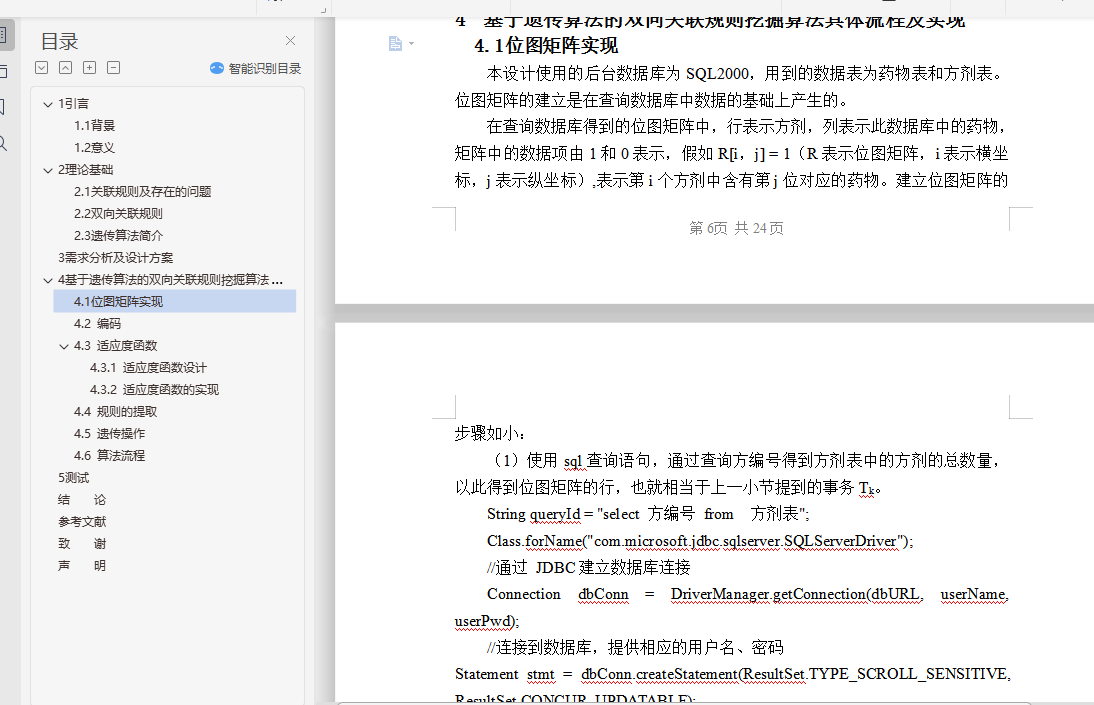This screenshot has height=705, width=1094.
Task: Click the expand-all down-arrow icon in outline toolbar
Action: (42, 68)
